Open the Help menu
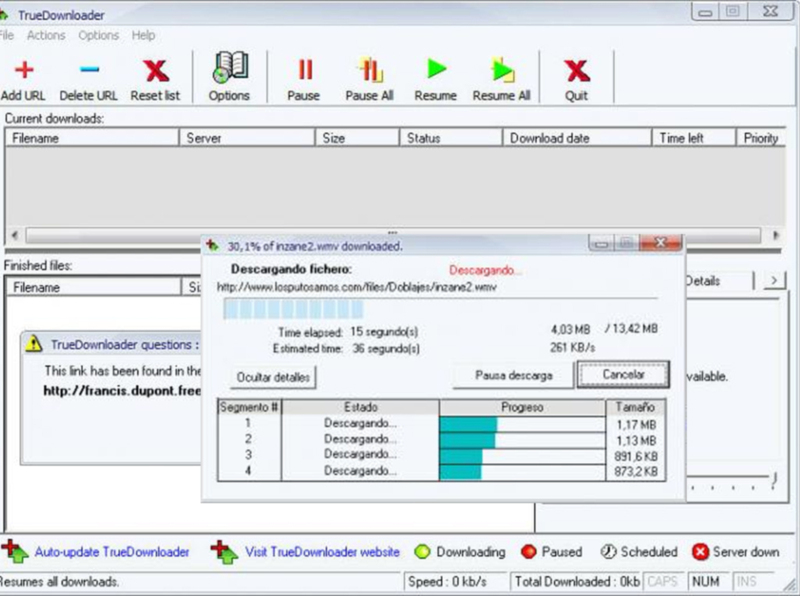800x596 pixels. point(143,35)
